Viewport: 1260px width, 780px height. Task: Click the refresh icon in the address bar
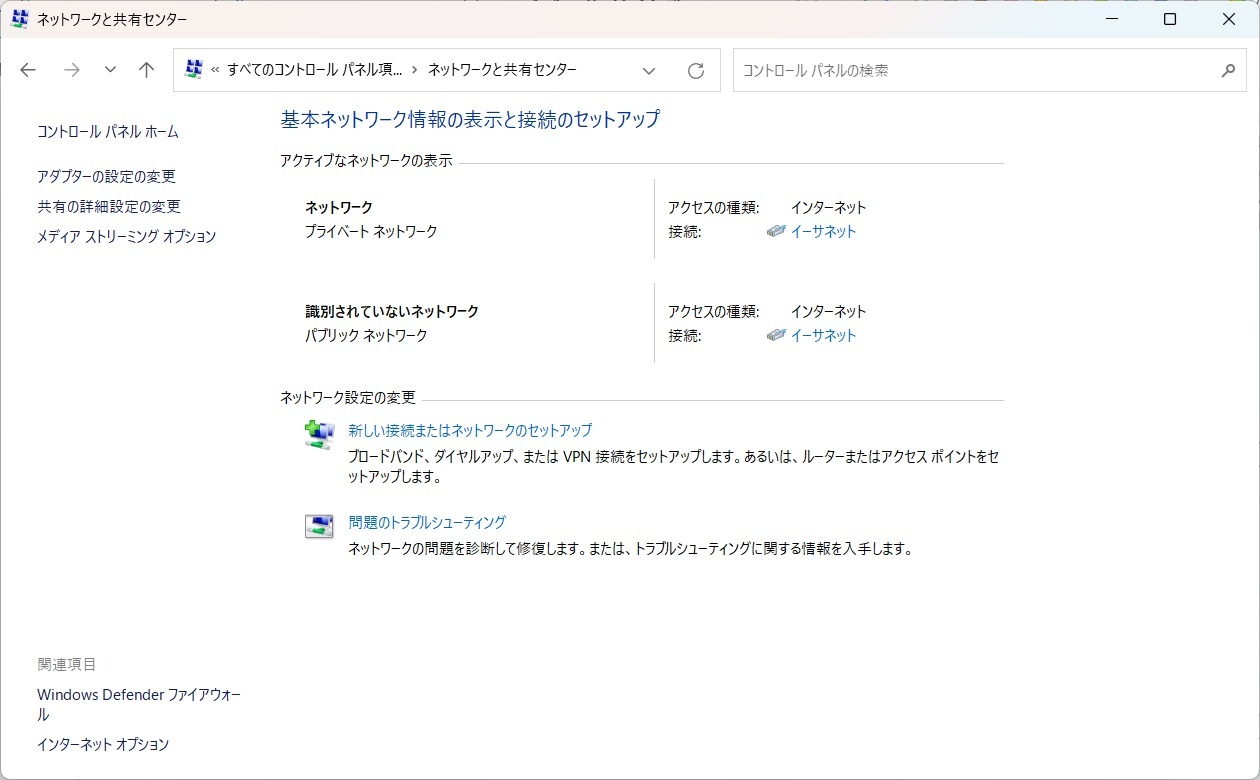pos(696,70)
